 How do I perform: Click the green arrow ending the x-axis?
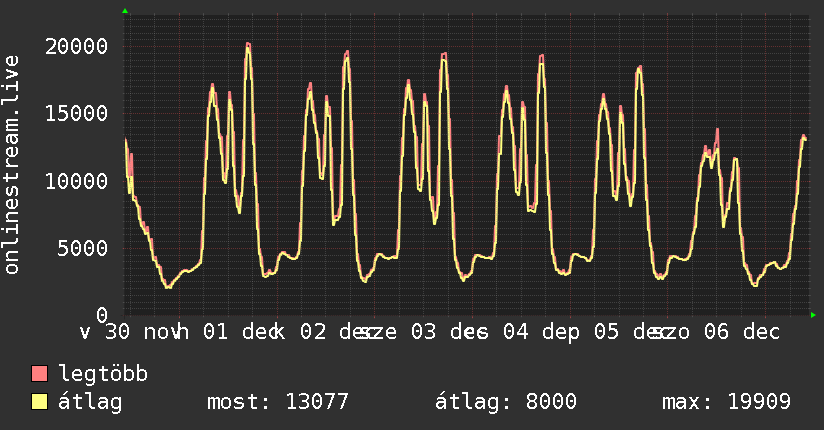[814, 315]
